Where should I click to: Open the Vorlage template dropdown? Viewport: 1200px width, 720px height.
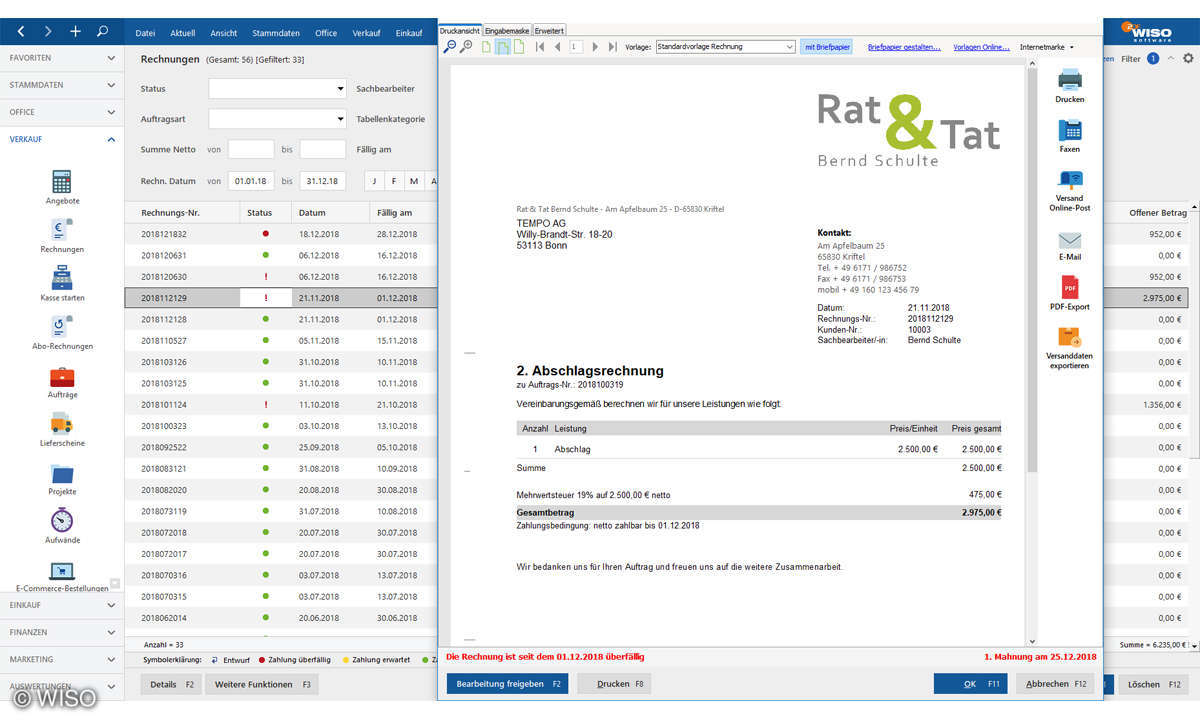click(725, 47)
